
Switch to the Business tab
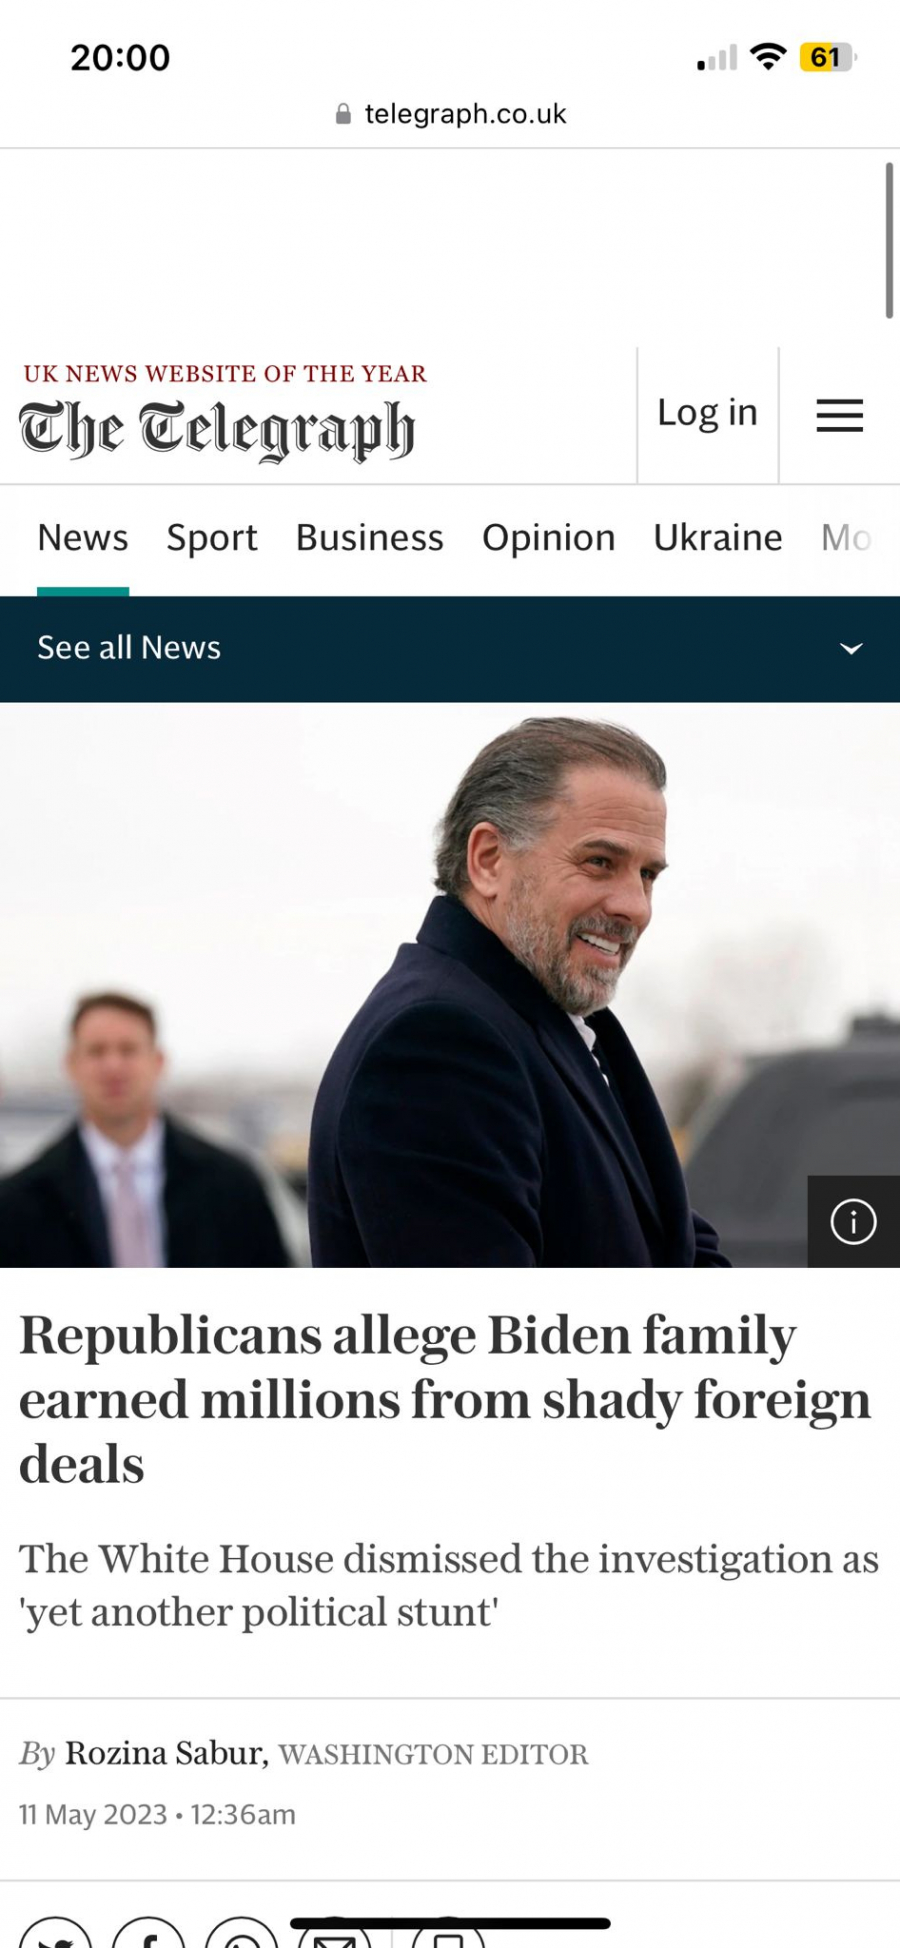click(369, 538)
